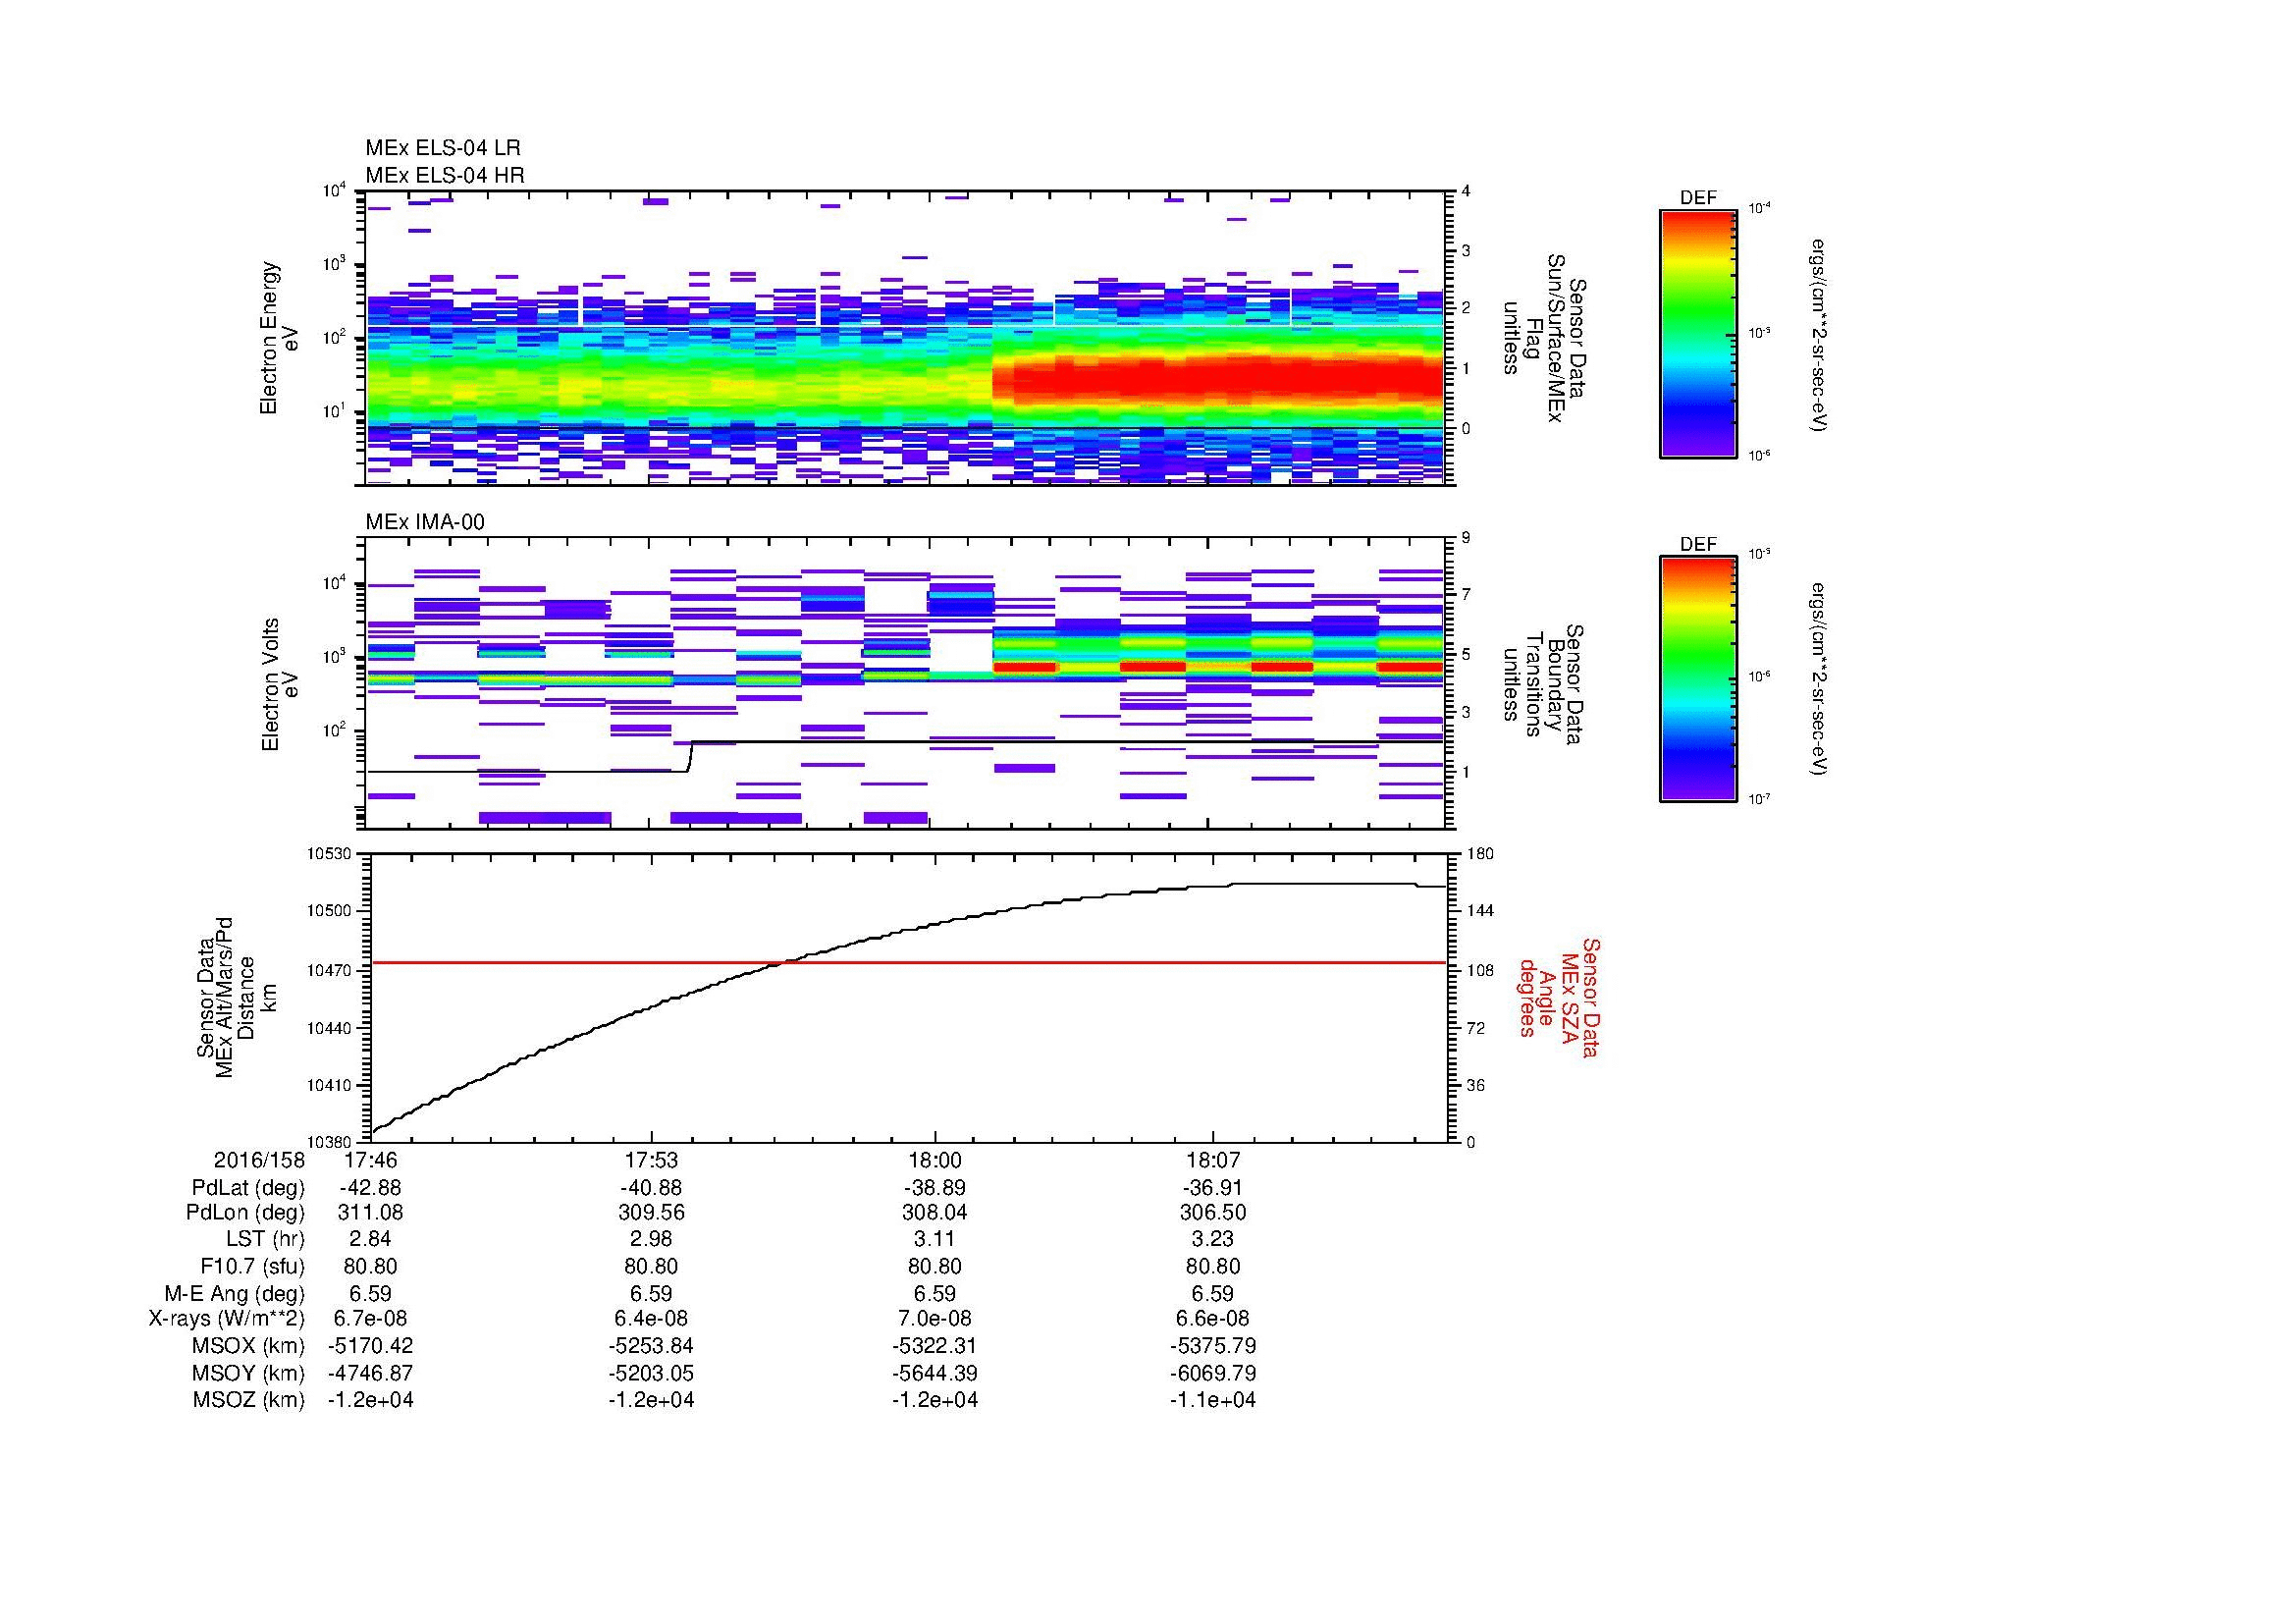Click the 'Electron Volts eV' axis label
The image size is (2296, 1623).
[281, 685]
